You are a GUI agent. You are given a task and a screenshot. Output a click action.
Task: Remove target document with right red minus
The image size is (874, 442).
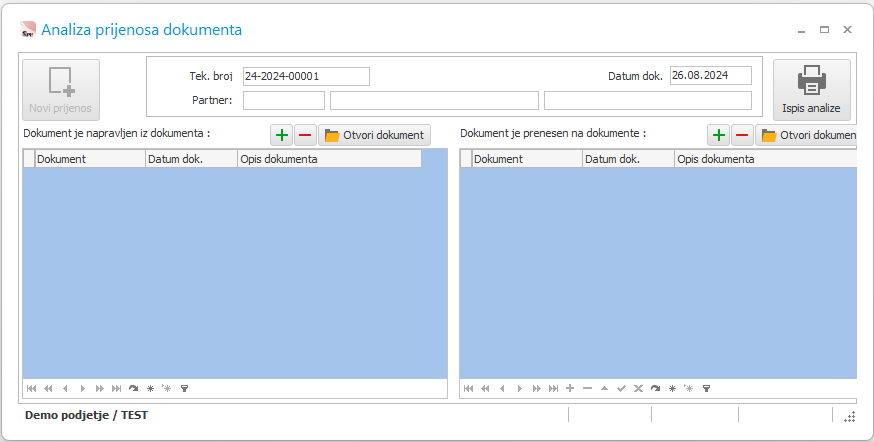[742, 135]
